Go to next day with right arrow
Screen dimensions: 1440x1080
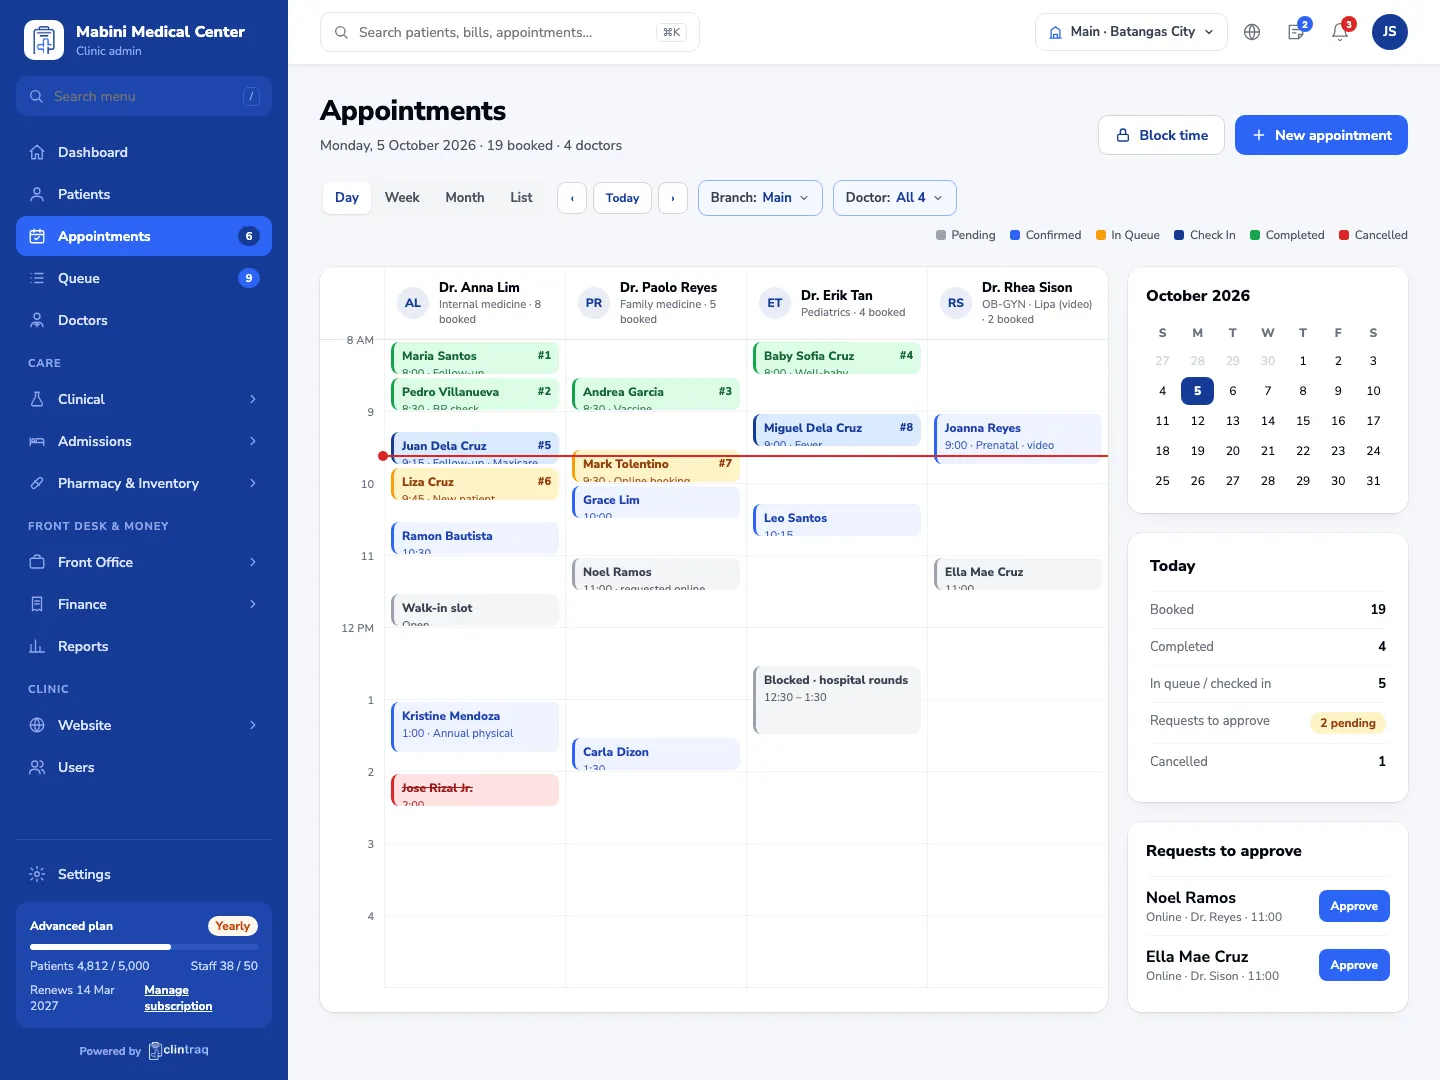click(673, 198)
